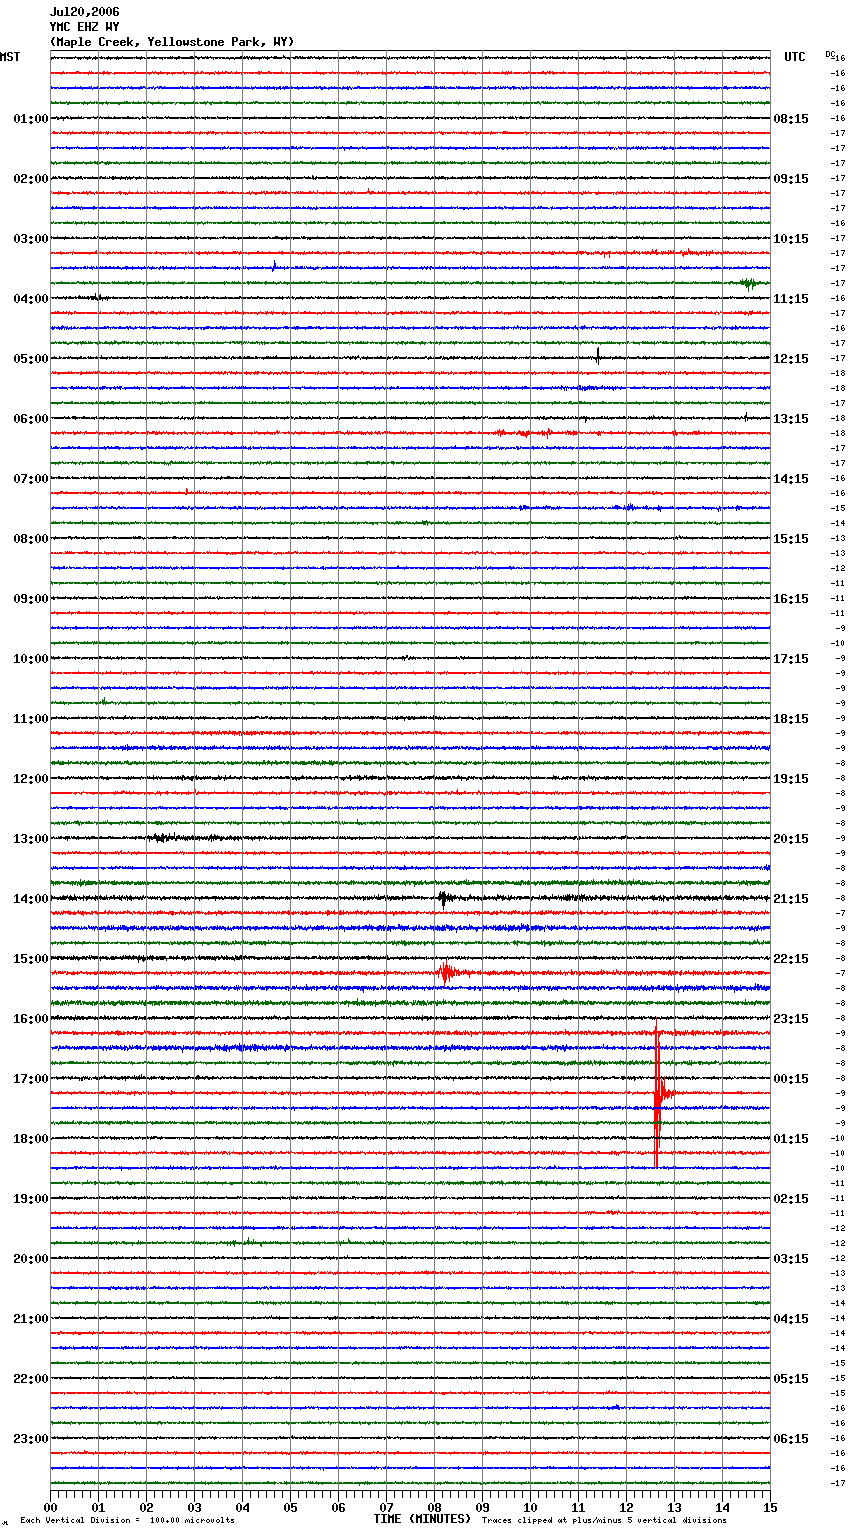The height and width of the screenshot is (1534, 850).
Task: Click the 01:00 MST time label
Action: [x=31, y=119]
